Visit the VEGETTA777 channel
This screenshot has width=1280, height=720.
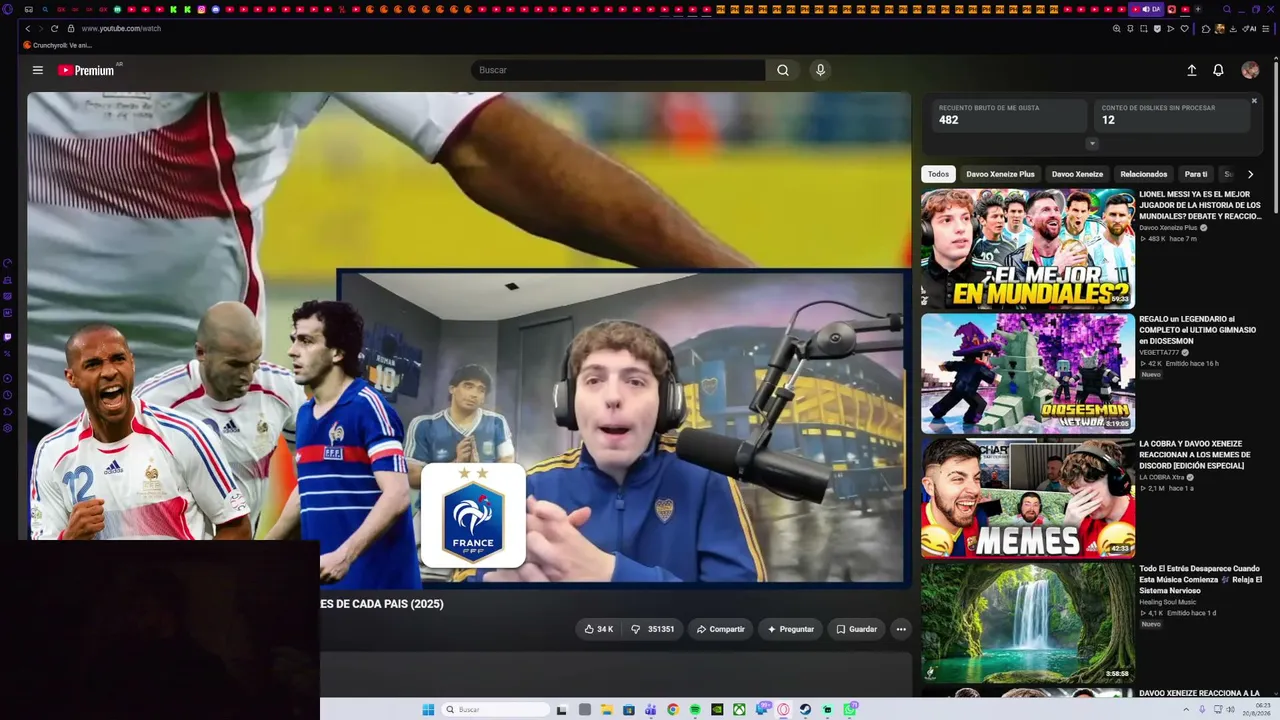[1159, 353]
